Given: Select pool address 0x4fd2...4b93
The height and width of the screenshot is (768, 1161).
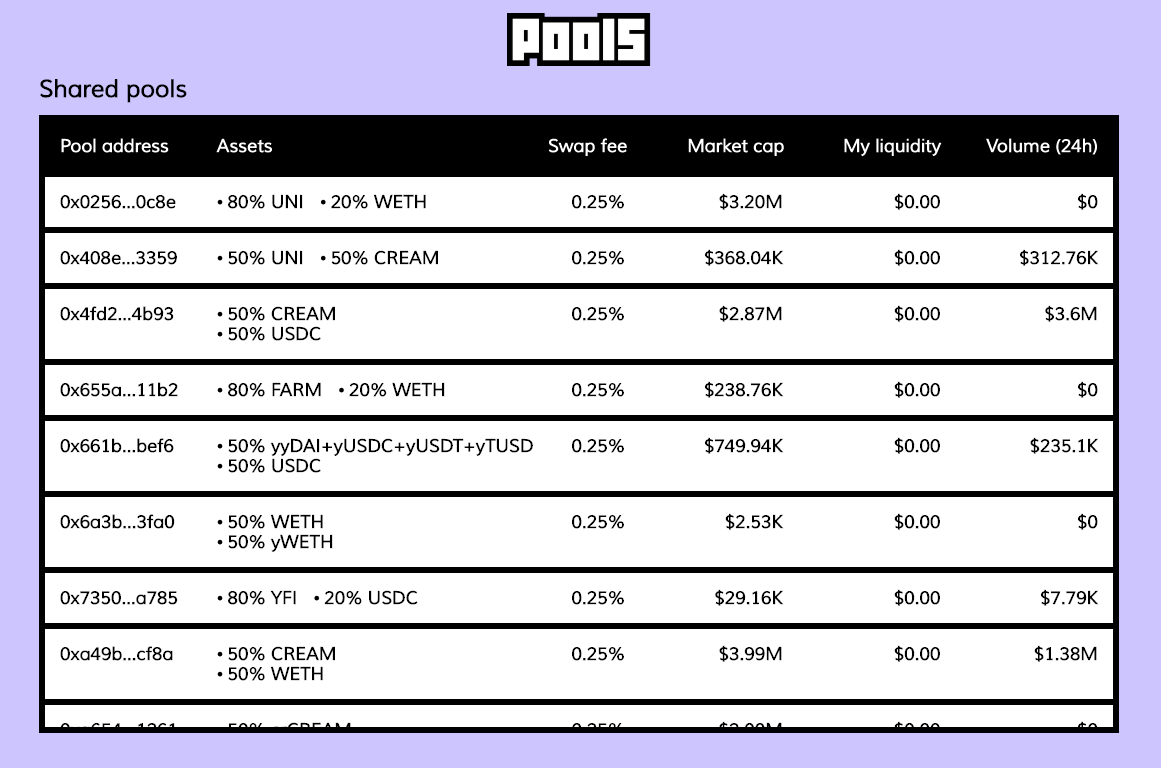Looking at the screenshot, I should point(117,314).
